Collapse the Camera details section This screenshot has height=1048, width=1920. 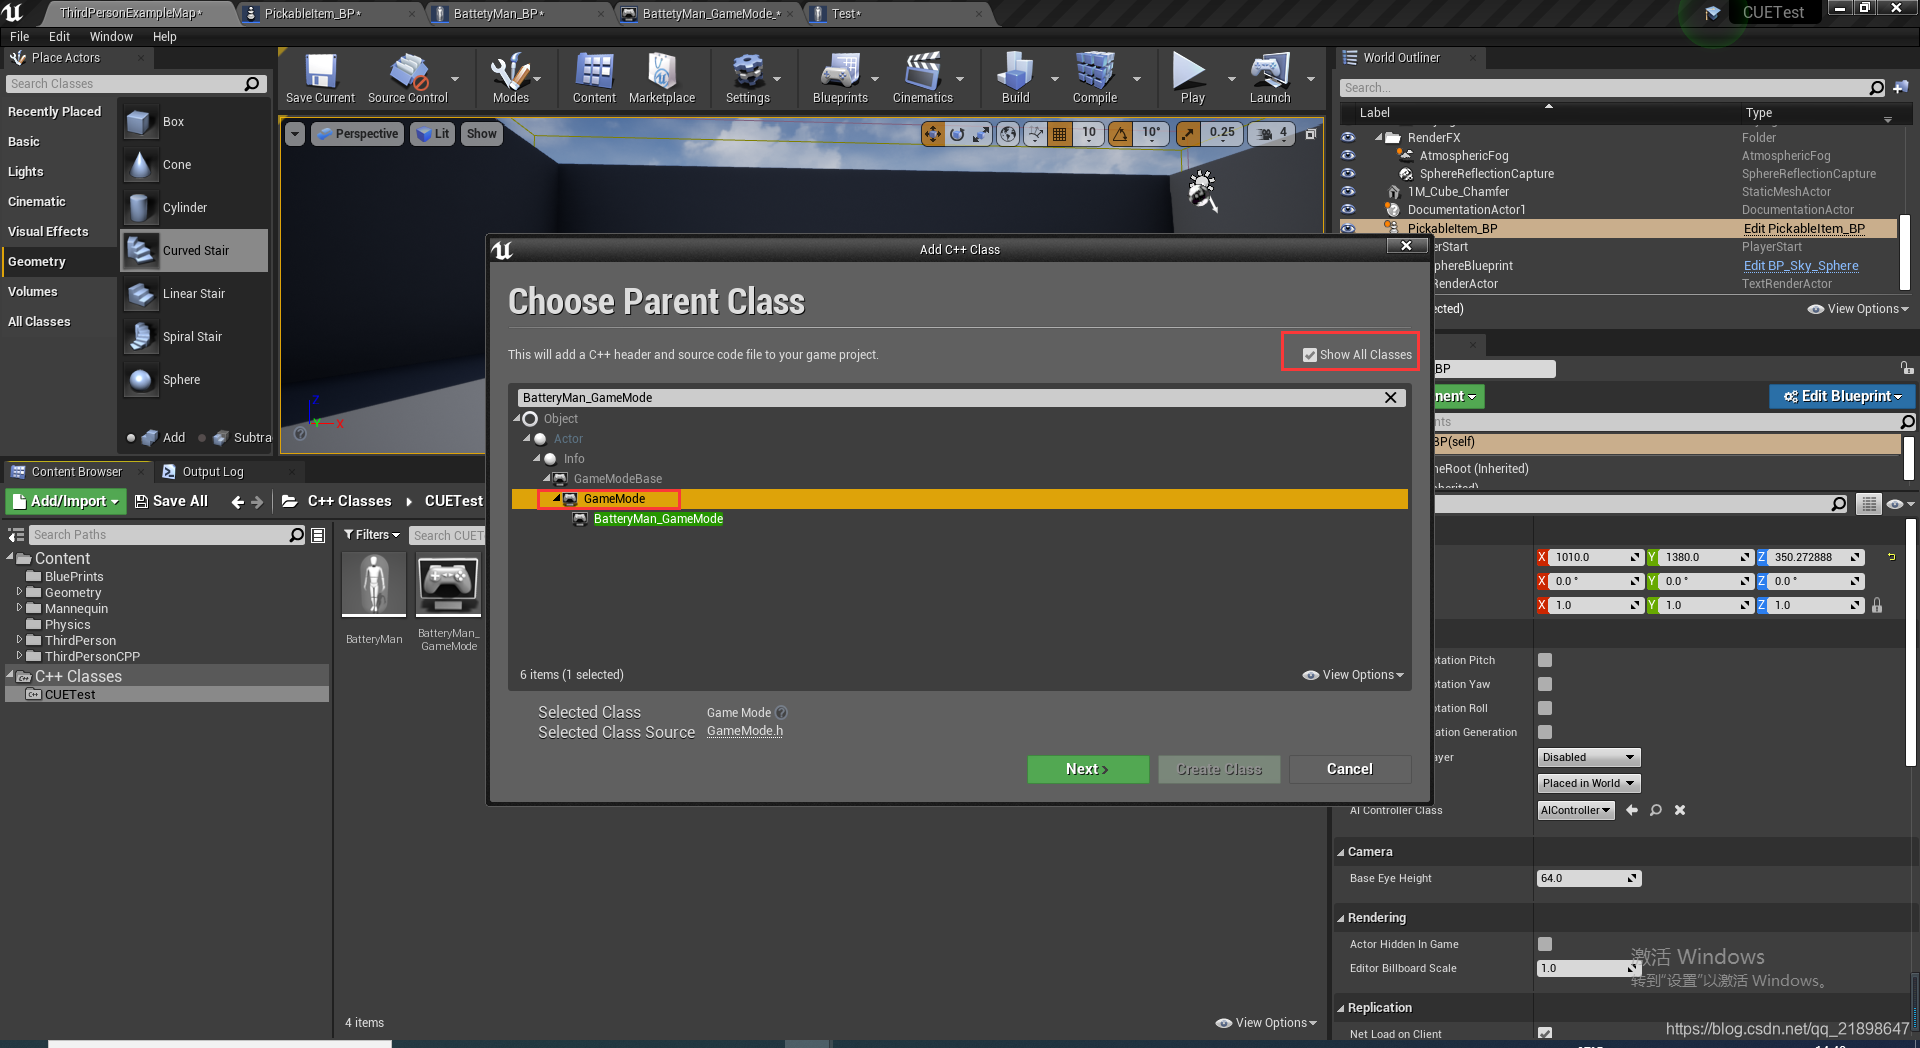1341,852
